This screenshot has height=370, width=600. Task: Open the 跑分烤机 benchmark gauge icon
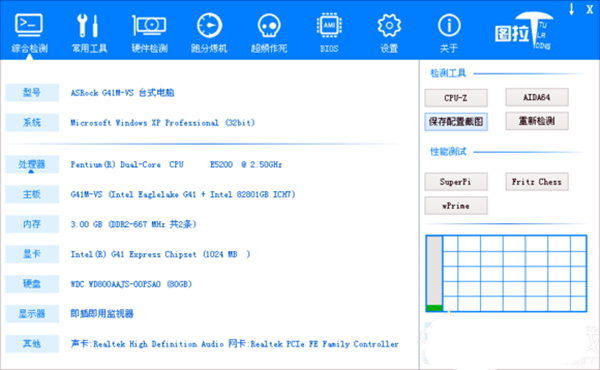(x=209, y=26)
